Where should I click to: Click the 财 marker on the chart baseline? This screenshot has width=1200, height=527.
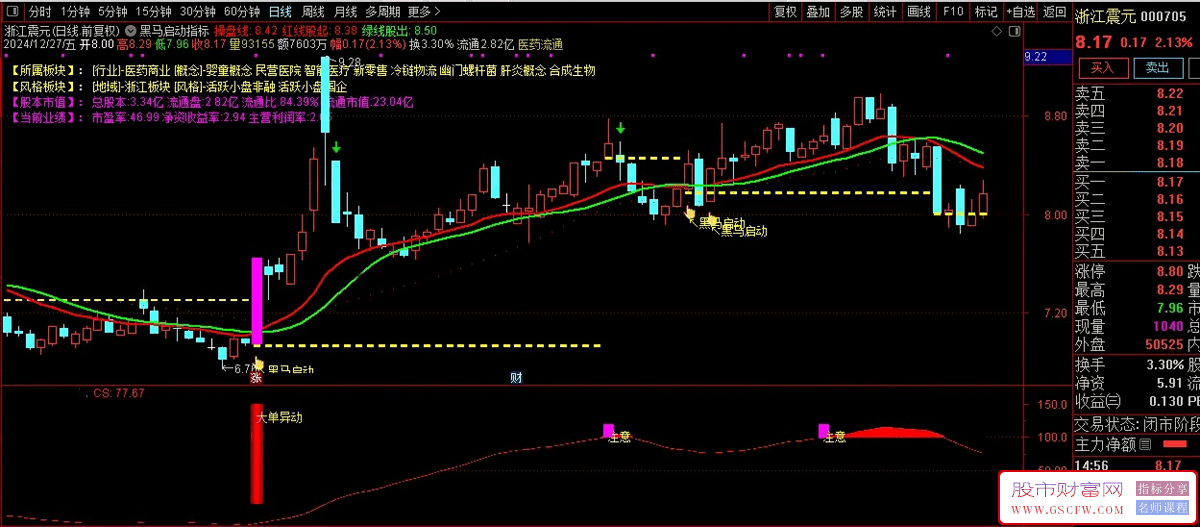click(x=516, y=377)
